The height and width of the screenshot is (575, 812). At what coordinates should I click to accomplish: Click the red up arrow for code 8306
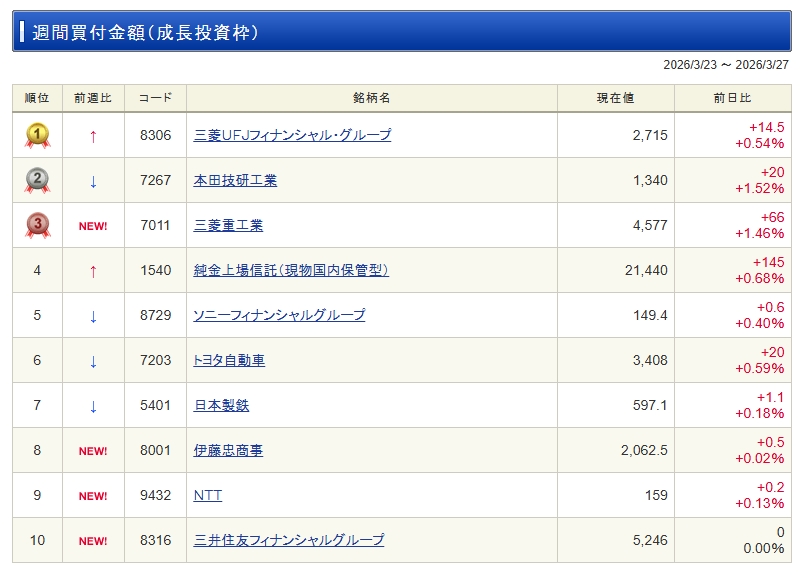click(93, 136)
